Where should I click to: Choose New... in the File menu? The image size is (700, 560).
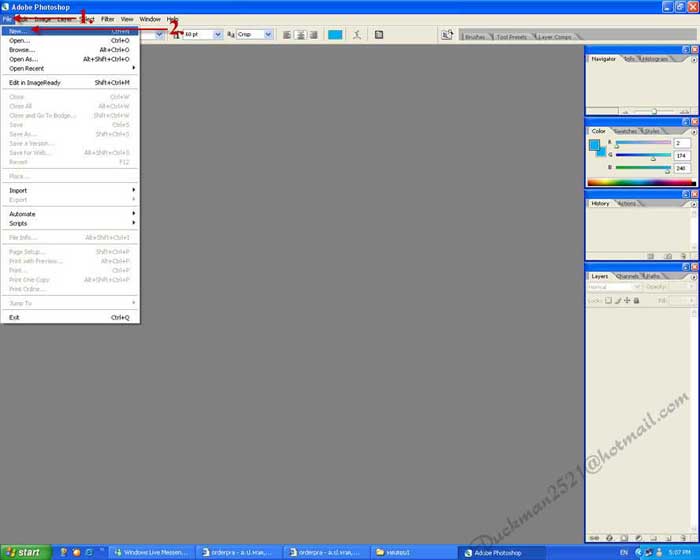coord(70,31)
